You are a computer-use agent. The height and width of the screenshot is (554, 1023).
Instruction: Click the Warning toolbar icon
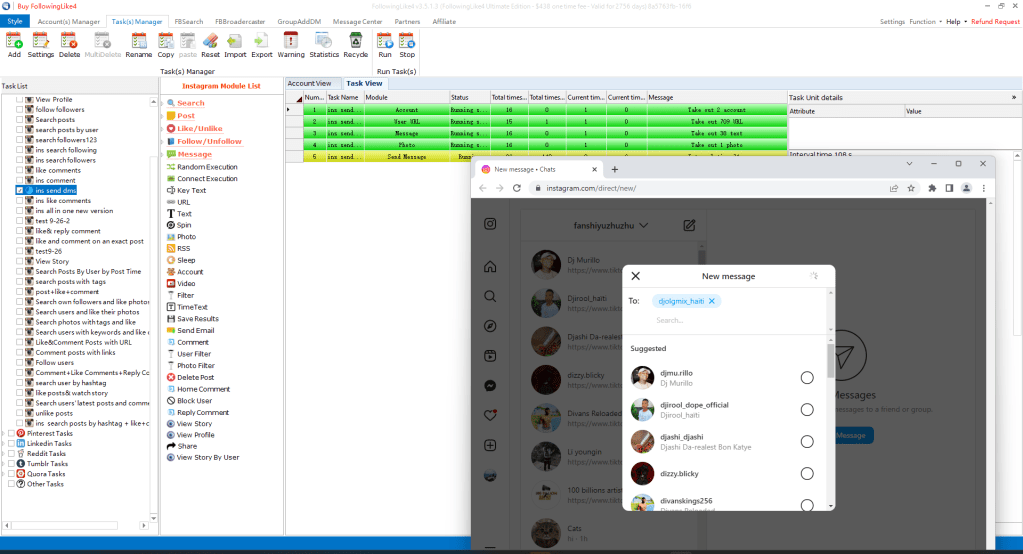click(x=291, y=44)
